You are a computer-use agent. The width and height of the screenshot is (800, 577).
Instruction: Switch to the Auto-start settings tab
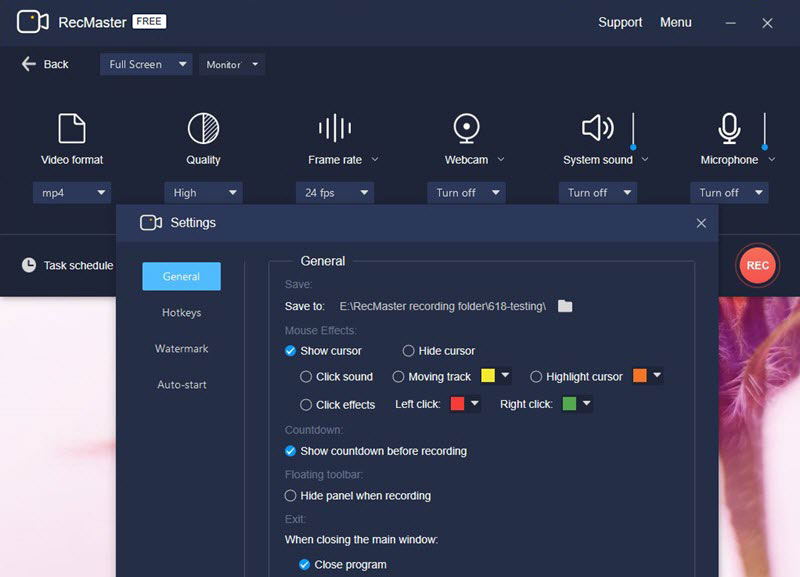pyautogui.click(x=182, y=385)
